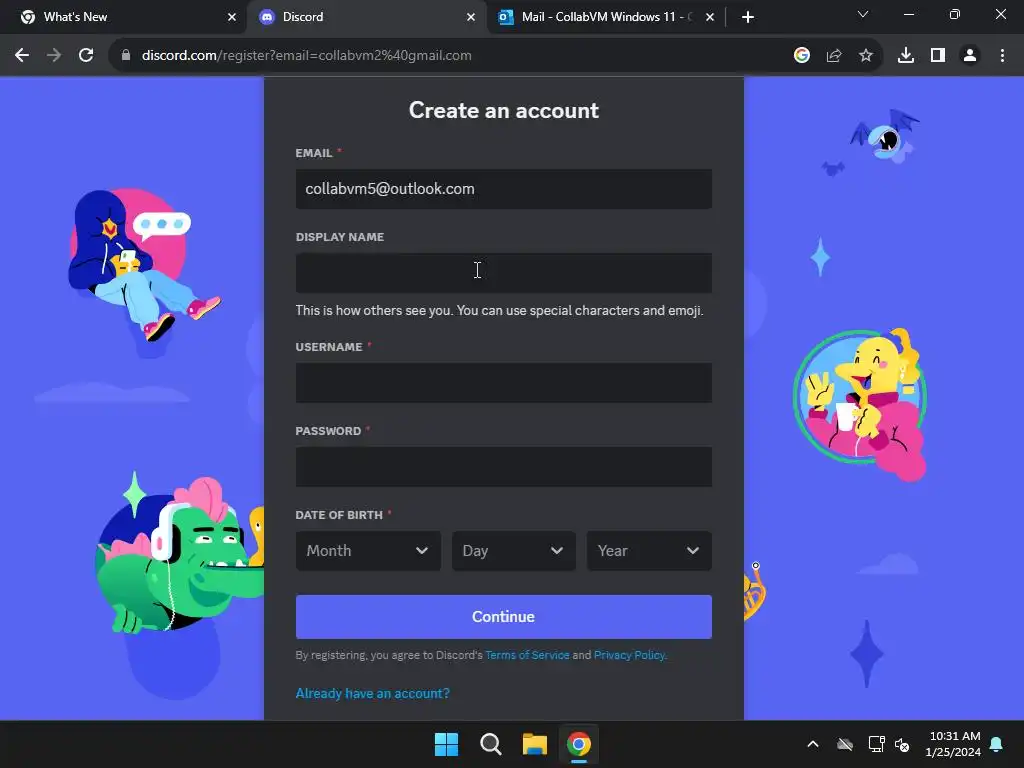Open the Day dropdown
Image resolution: width=1024 pixels, height=768 pixels.
[x=513, y=551]
